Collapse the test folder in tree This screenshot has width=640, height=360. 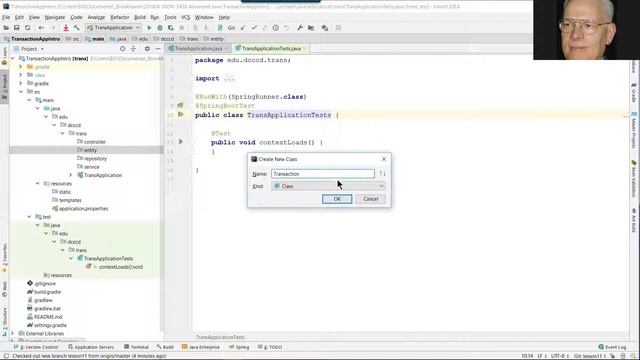29,217
